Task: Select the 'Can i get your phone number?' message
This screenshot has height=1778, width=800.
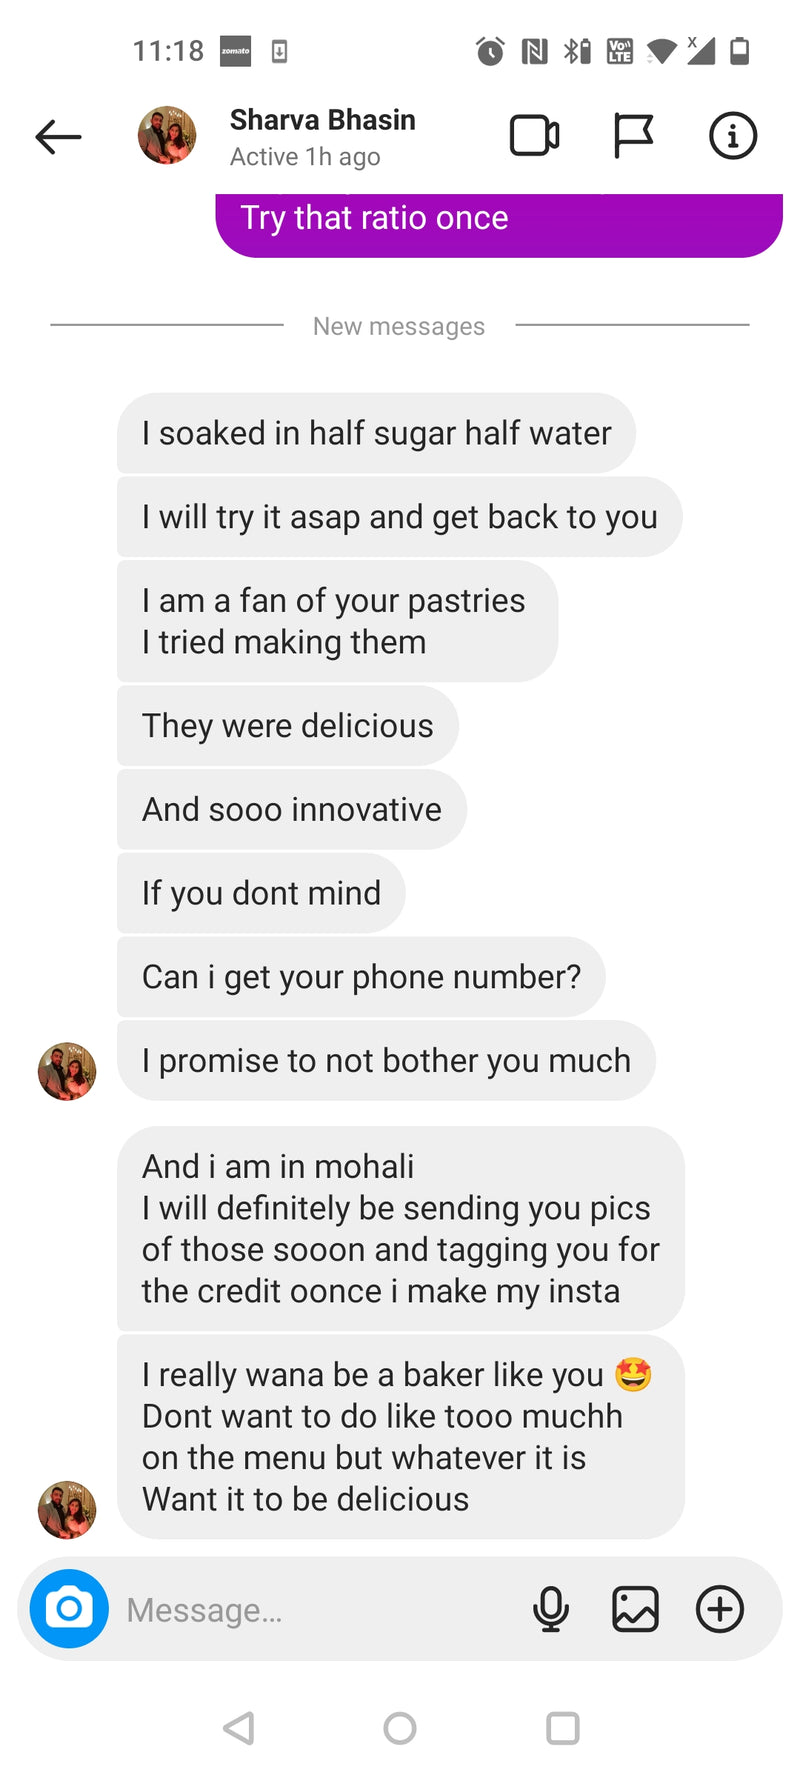Action: (361, 977)
